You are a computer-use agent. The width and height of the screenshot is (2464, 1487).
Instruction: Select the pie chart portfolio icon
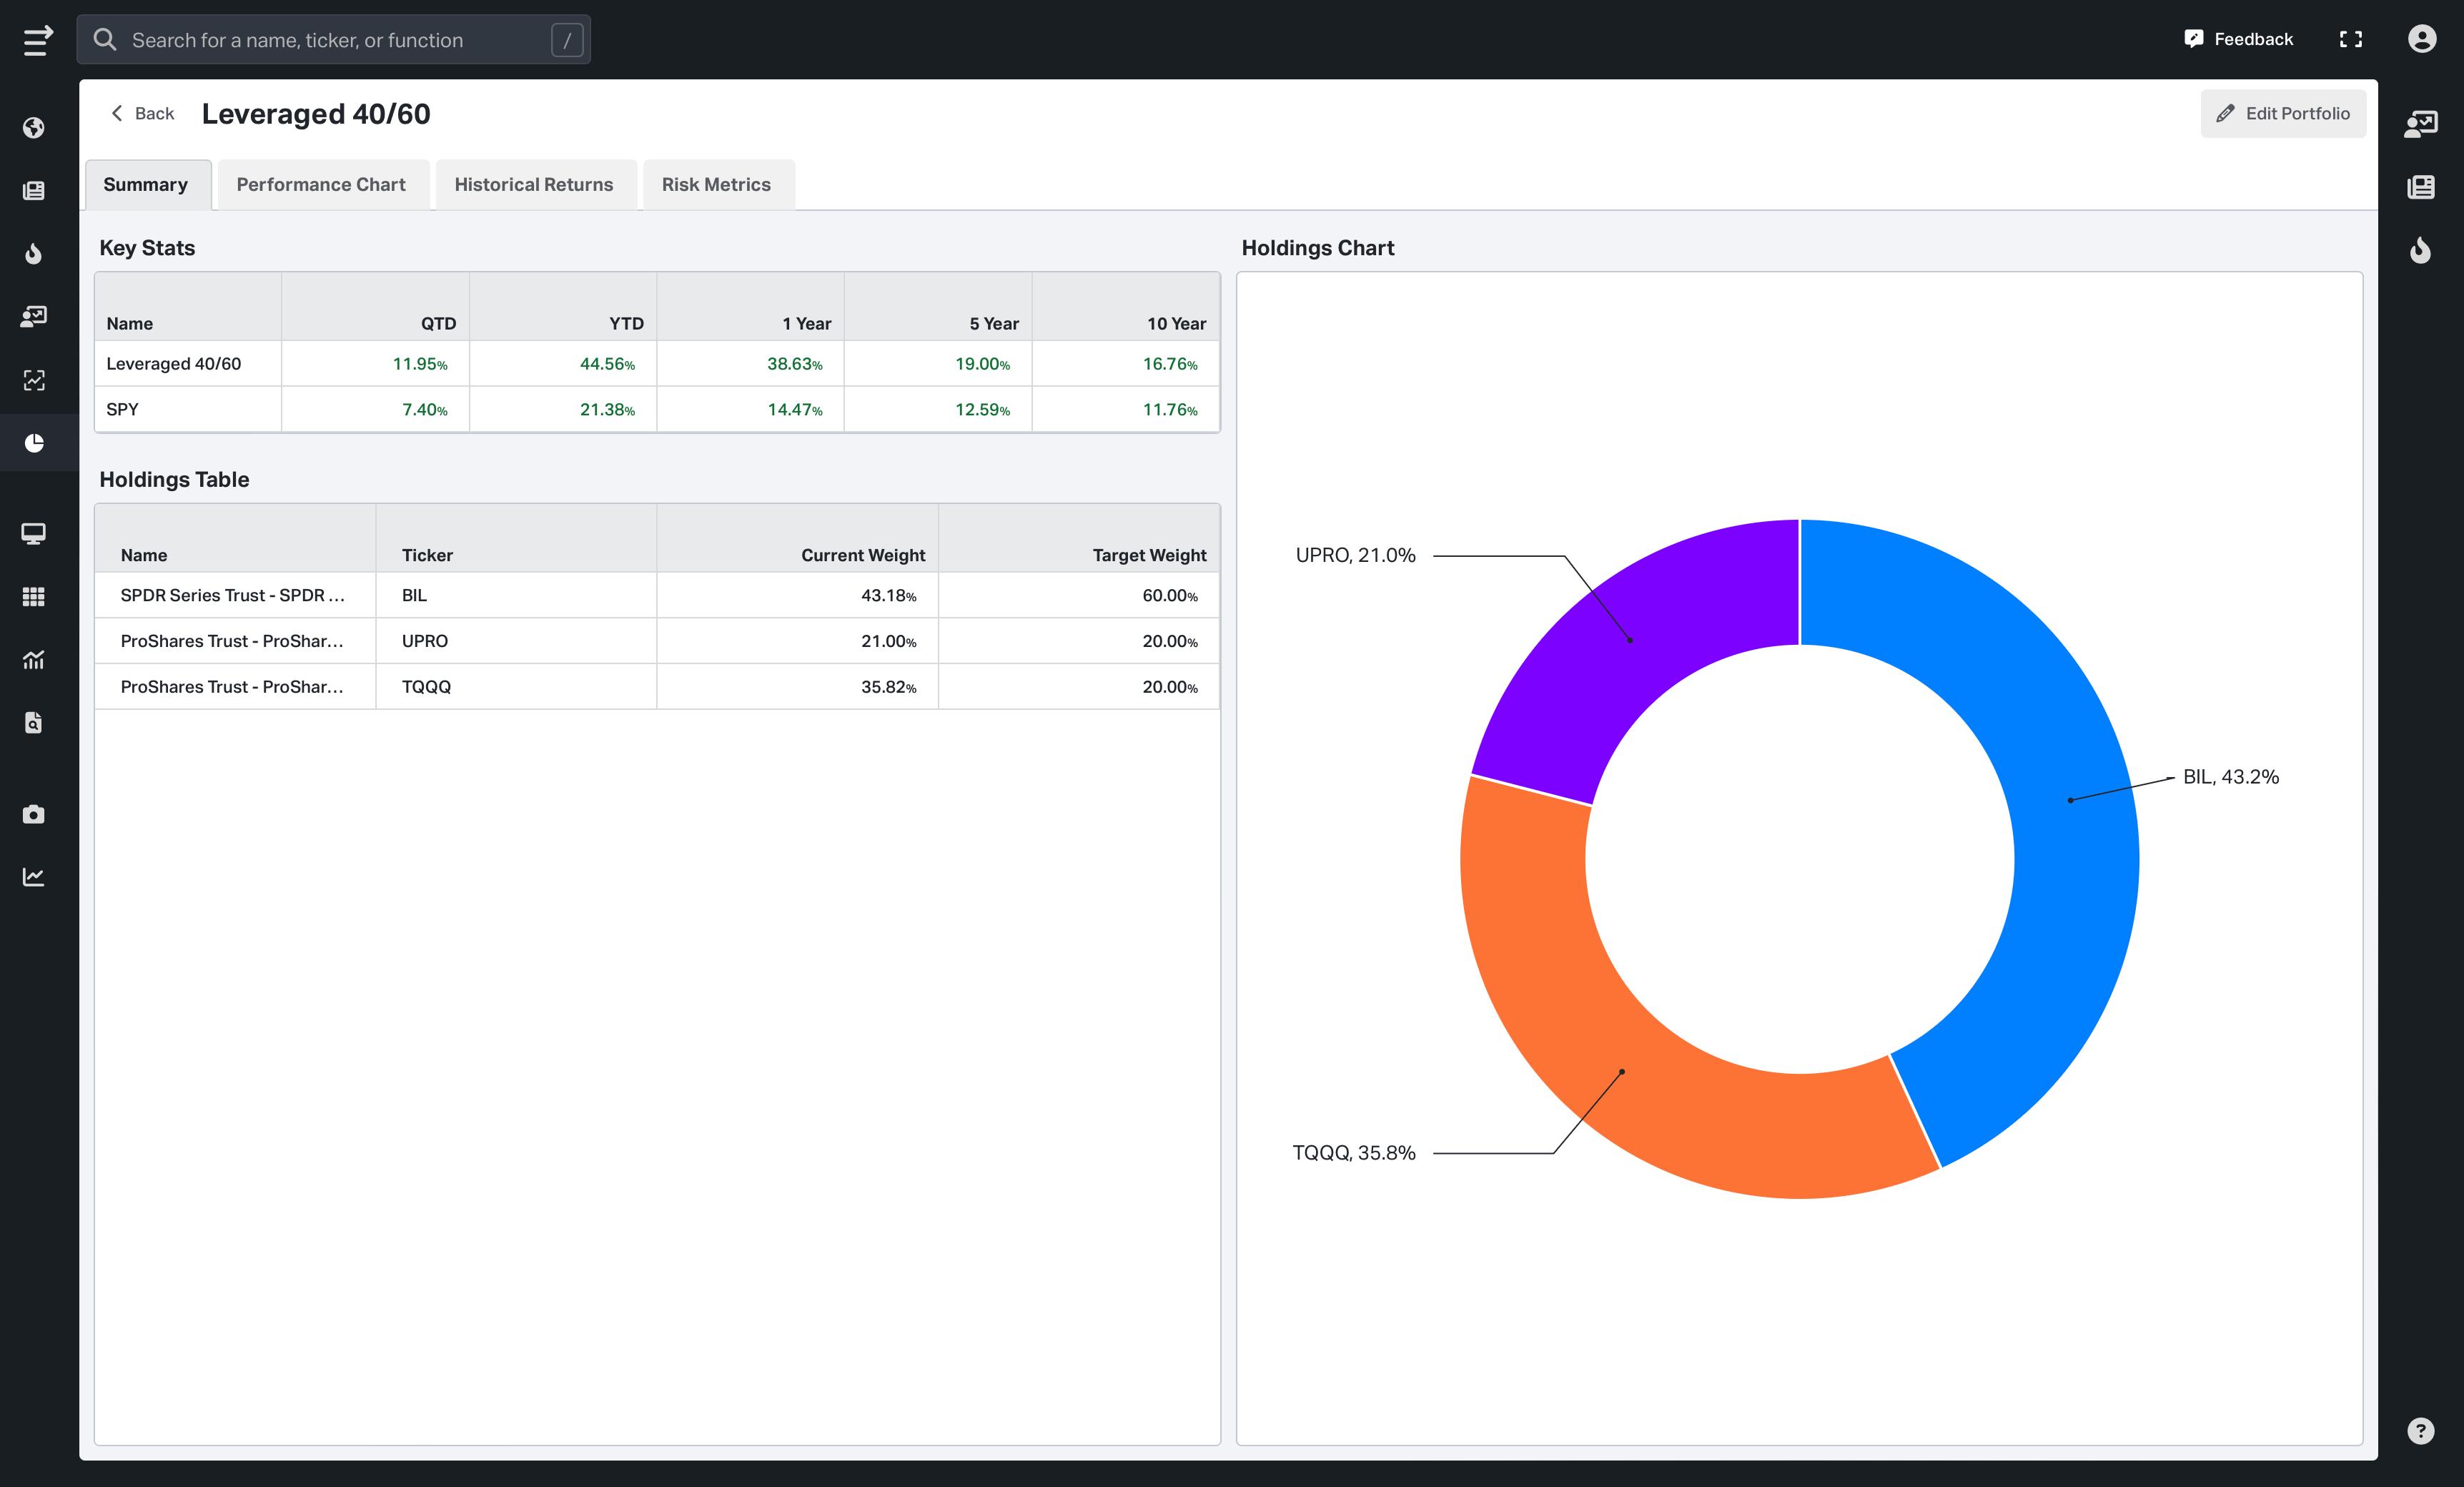(34, 442)
